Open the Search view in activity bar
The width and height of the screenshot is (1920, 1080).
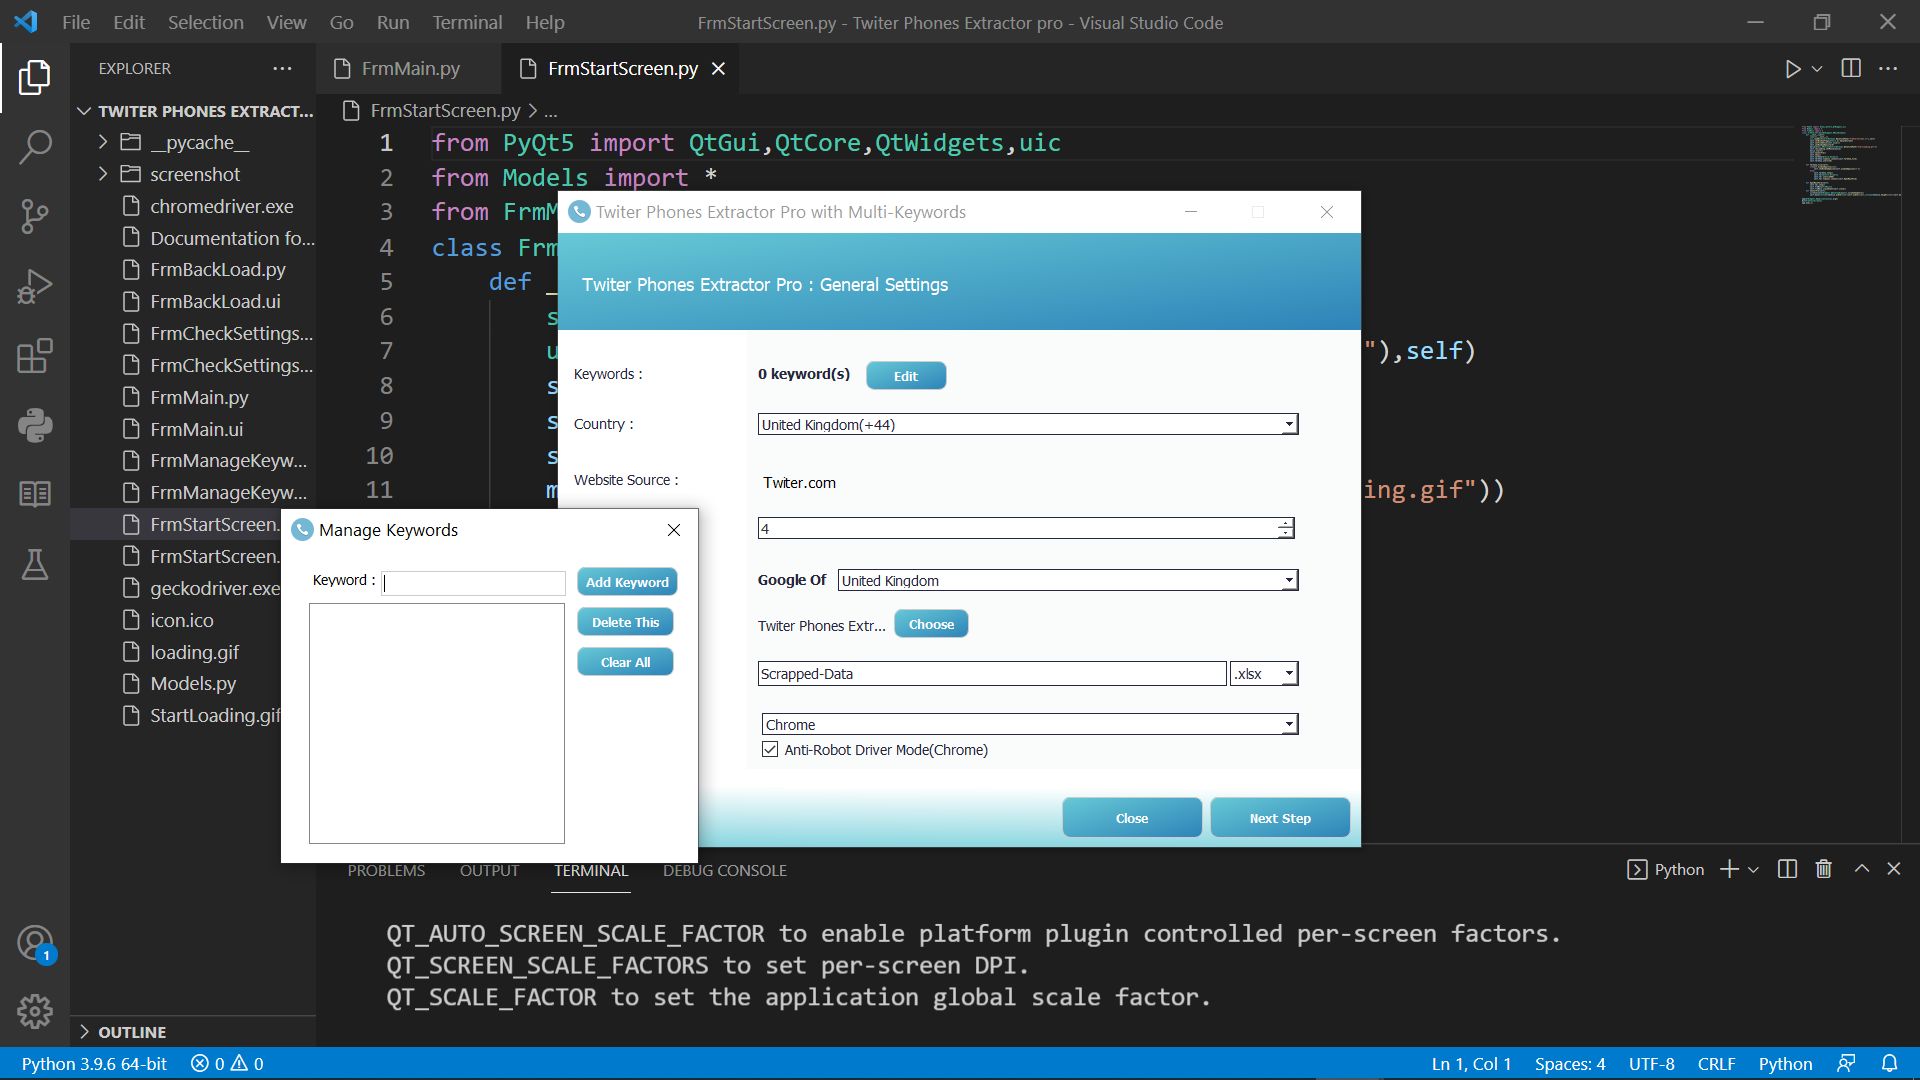pos(35,147)
